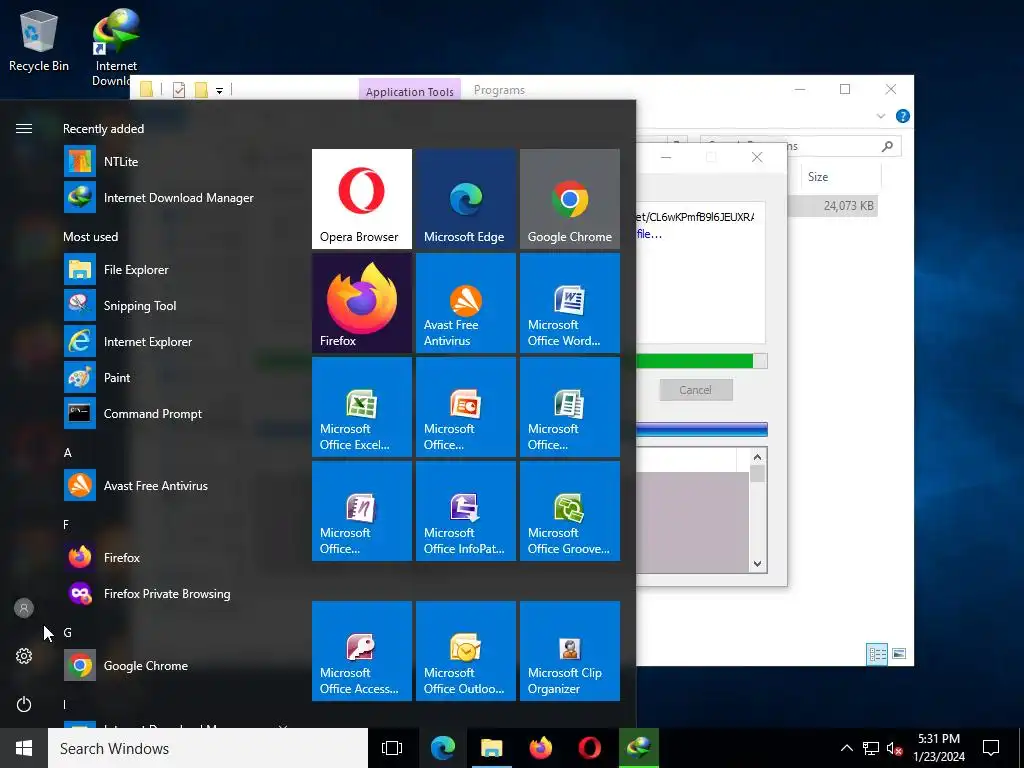Click the blue progress bar in download dialog
Viewport: 1024px width, 768px height.
click(701, 429)
